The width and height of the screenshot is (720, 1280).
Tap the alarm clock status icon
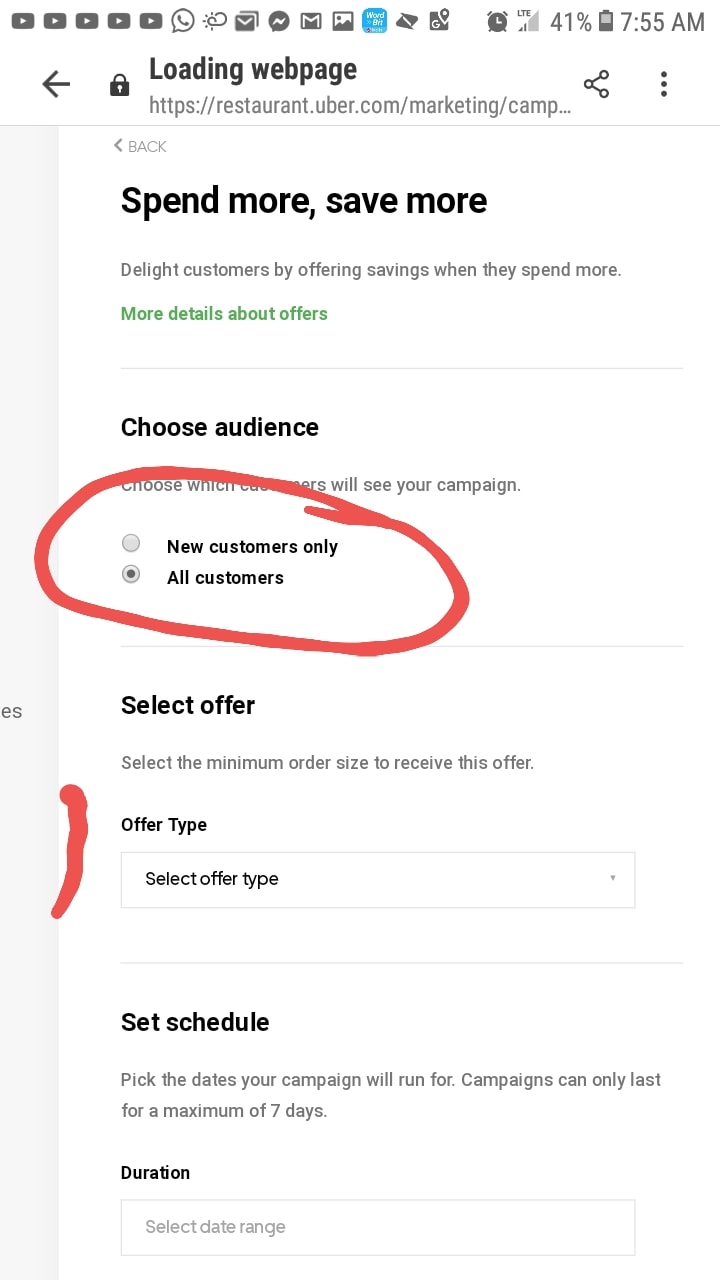tap(496, 21)
